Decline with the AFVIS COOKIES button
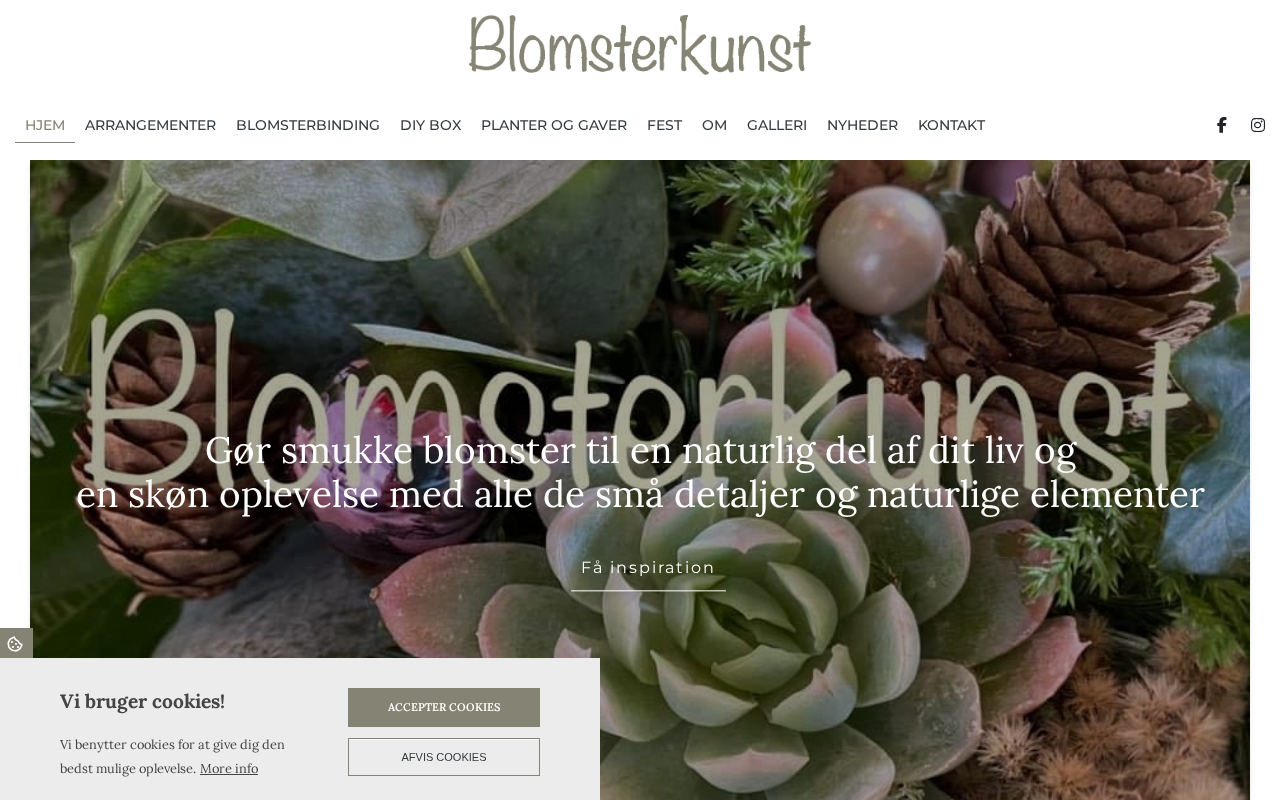The width and height of the screenshot is (1280, 800). pos(444,757)
